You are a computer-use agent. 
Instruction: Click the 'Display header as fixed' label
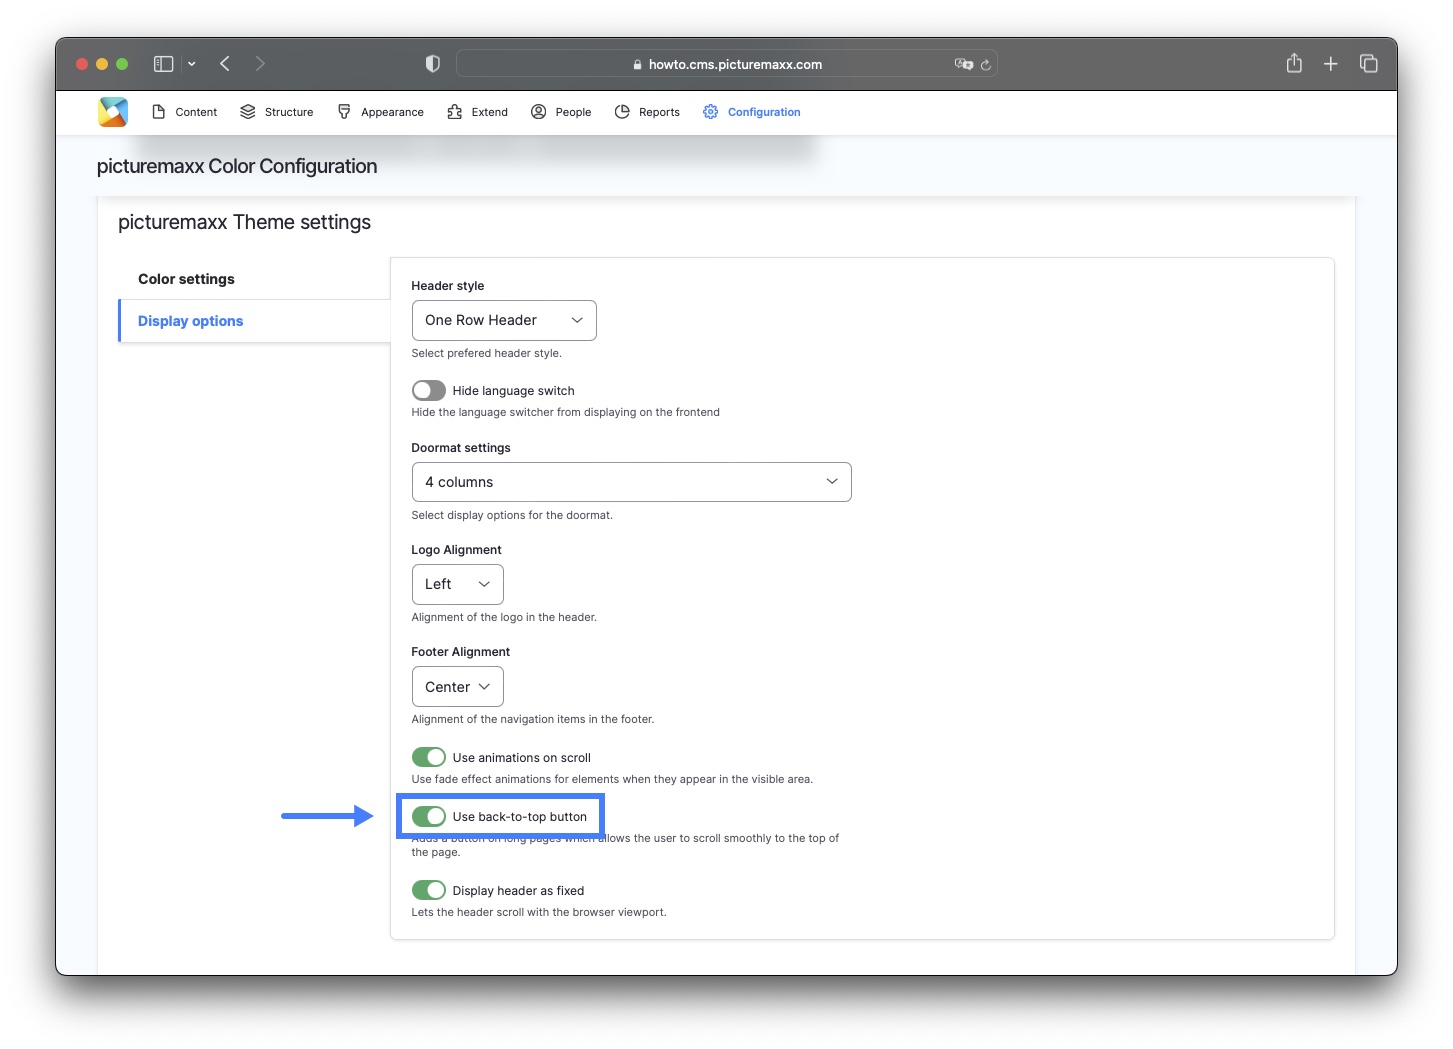click(518, 891)
